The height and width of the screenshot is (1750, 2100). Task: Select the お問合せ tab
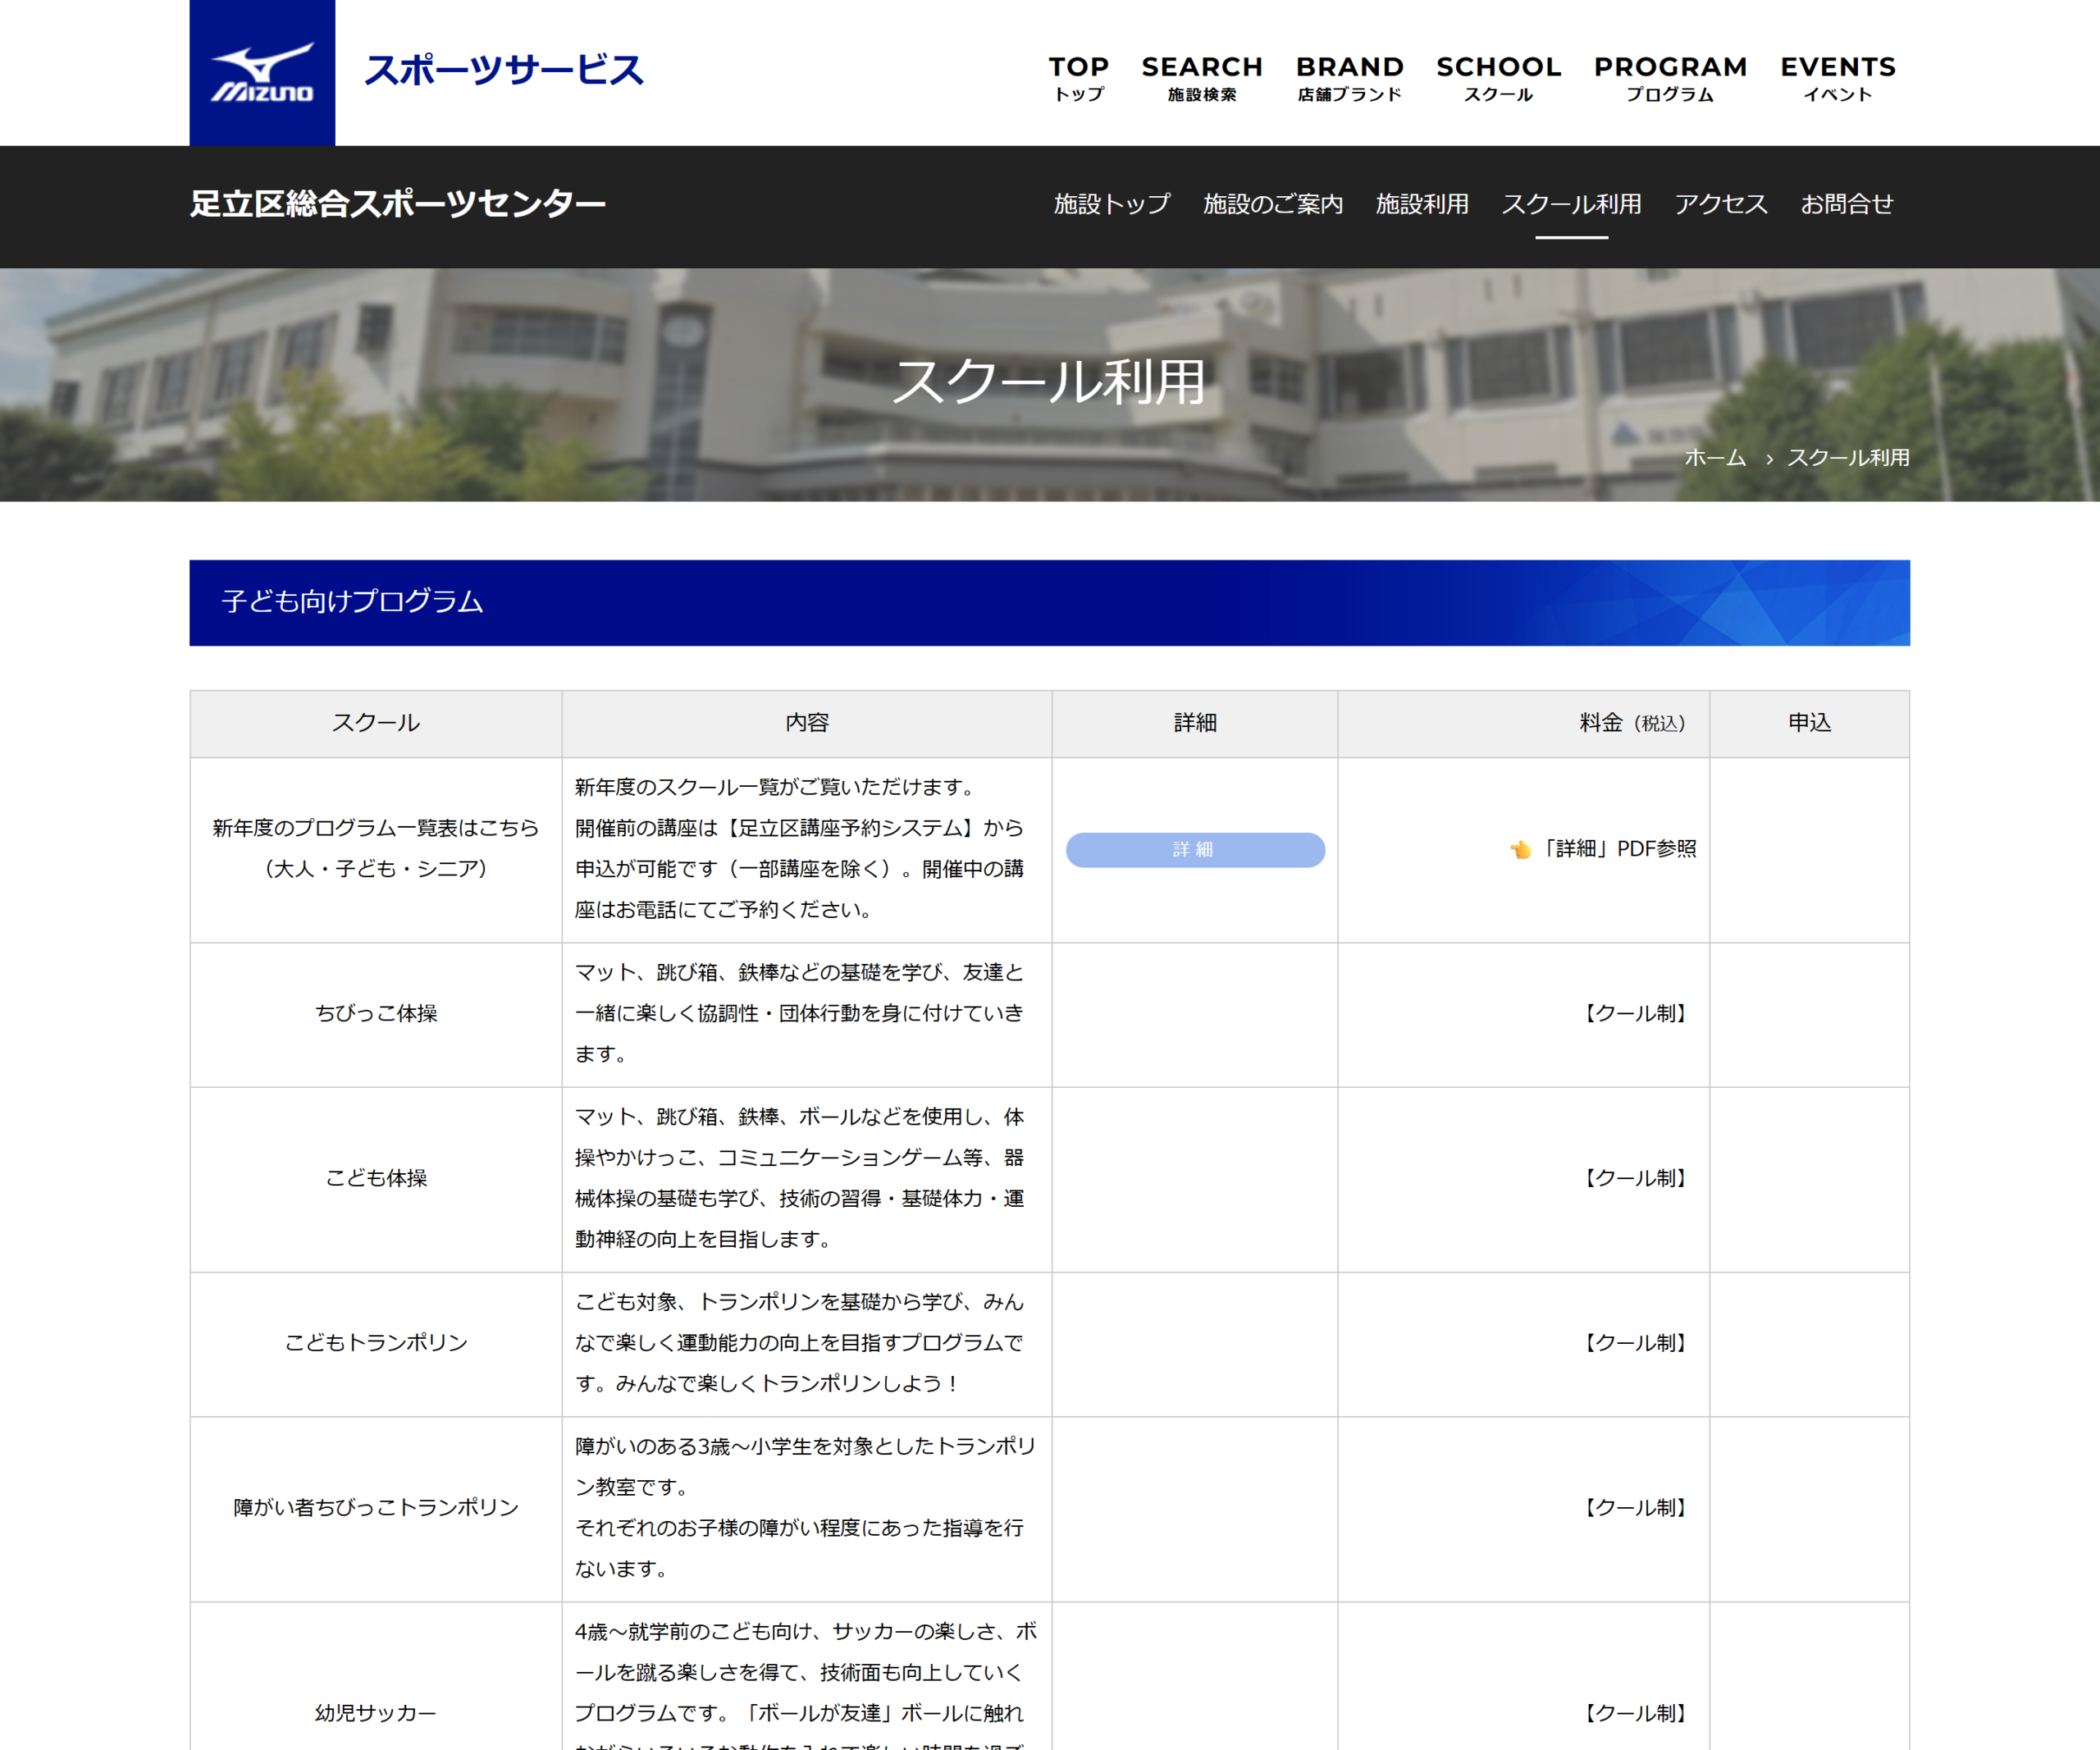(1847, 204)
